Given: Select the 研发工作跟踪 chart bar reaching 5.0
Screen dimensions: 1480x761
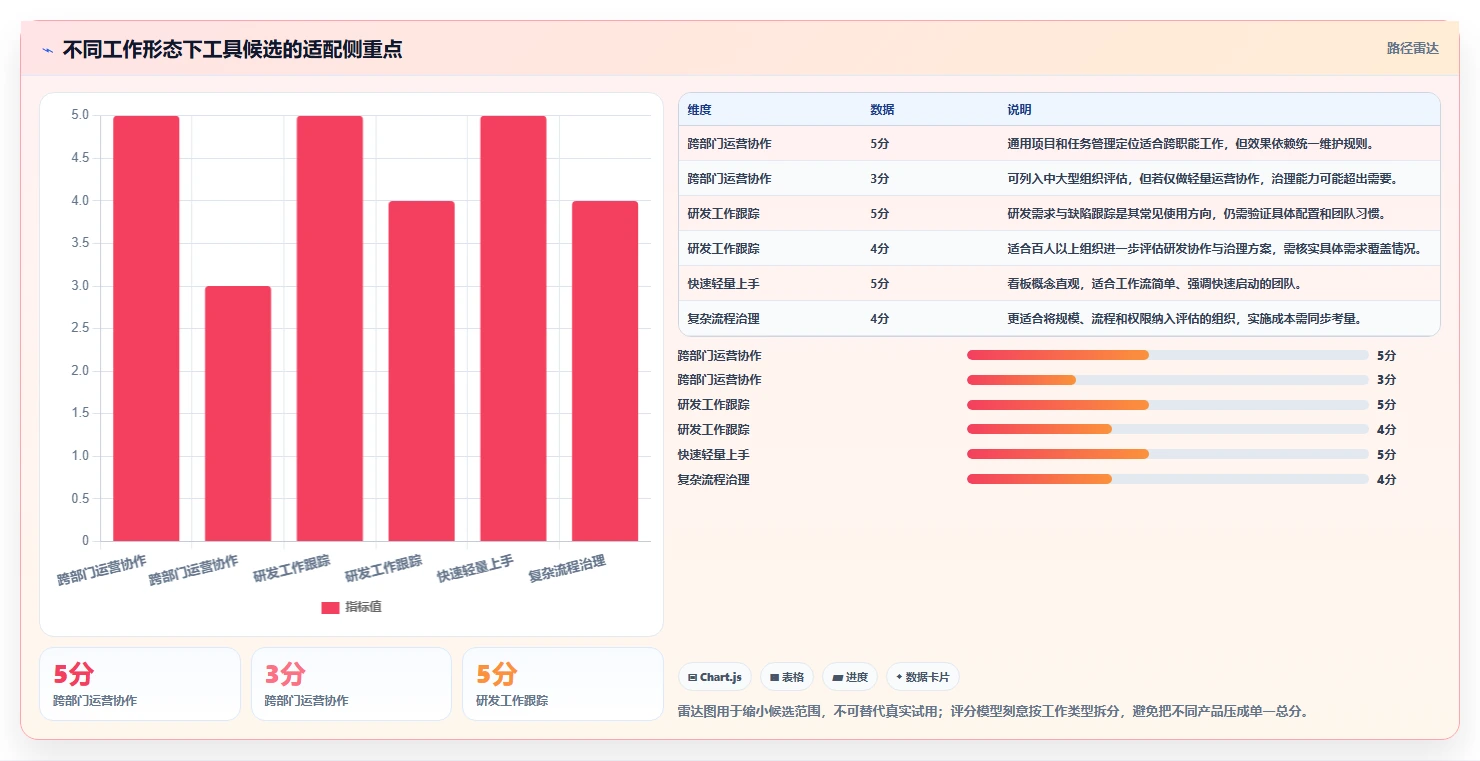Looking at the screenshot, I should [x=330, y=328].
